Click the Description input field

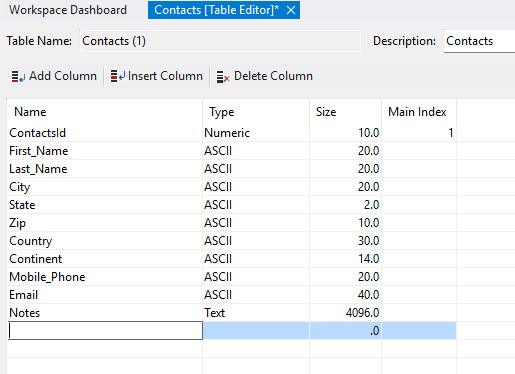479,41
